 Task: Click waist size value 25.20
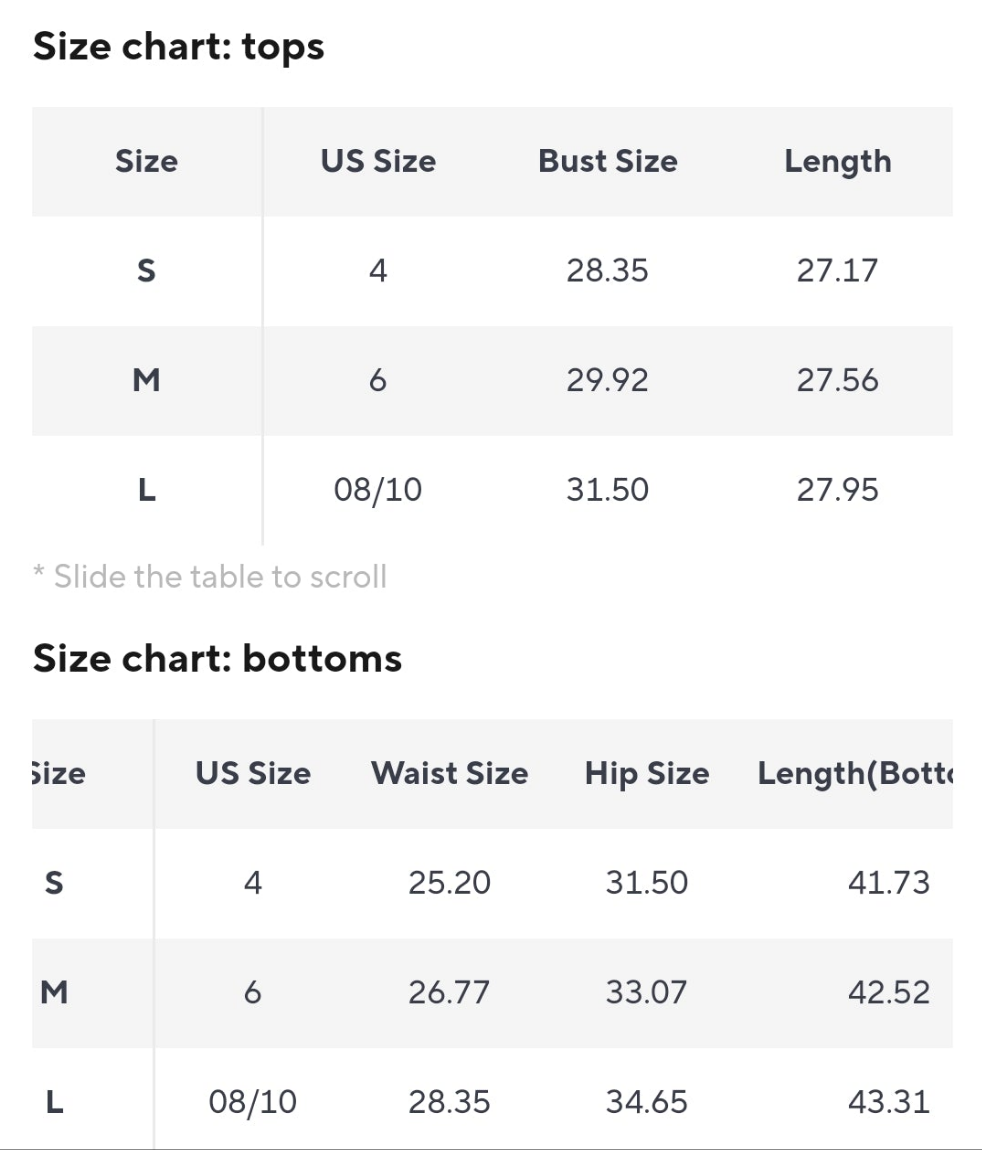click(x=449, y=883)
